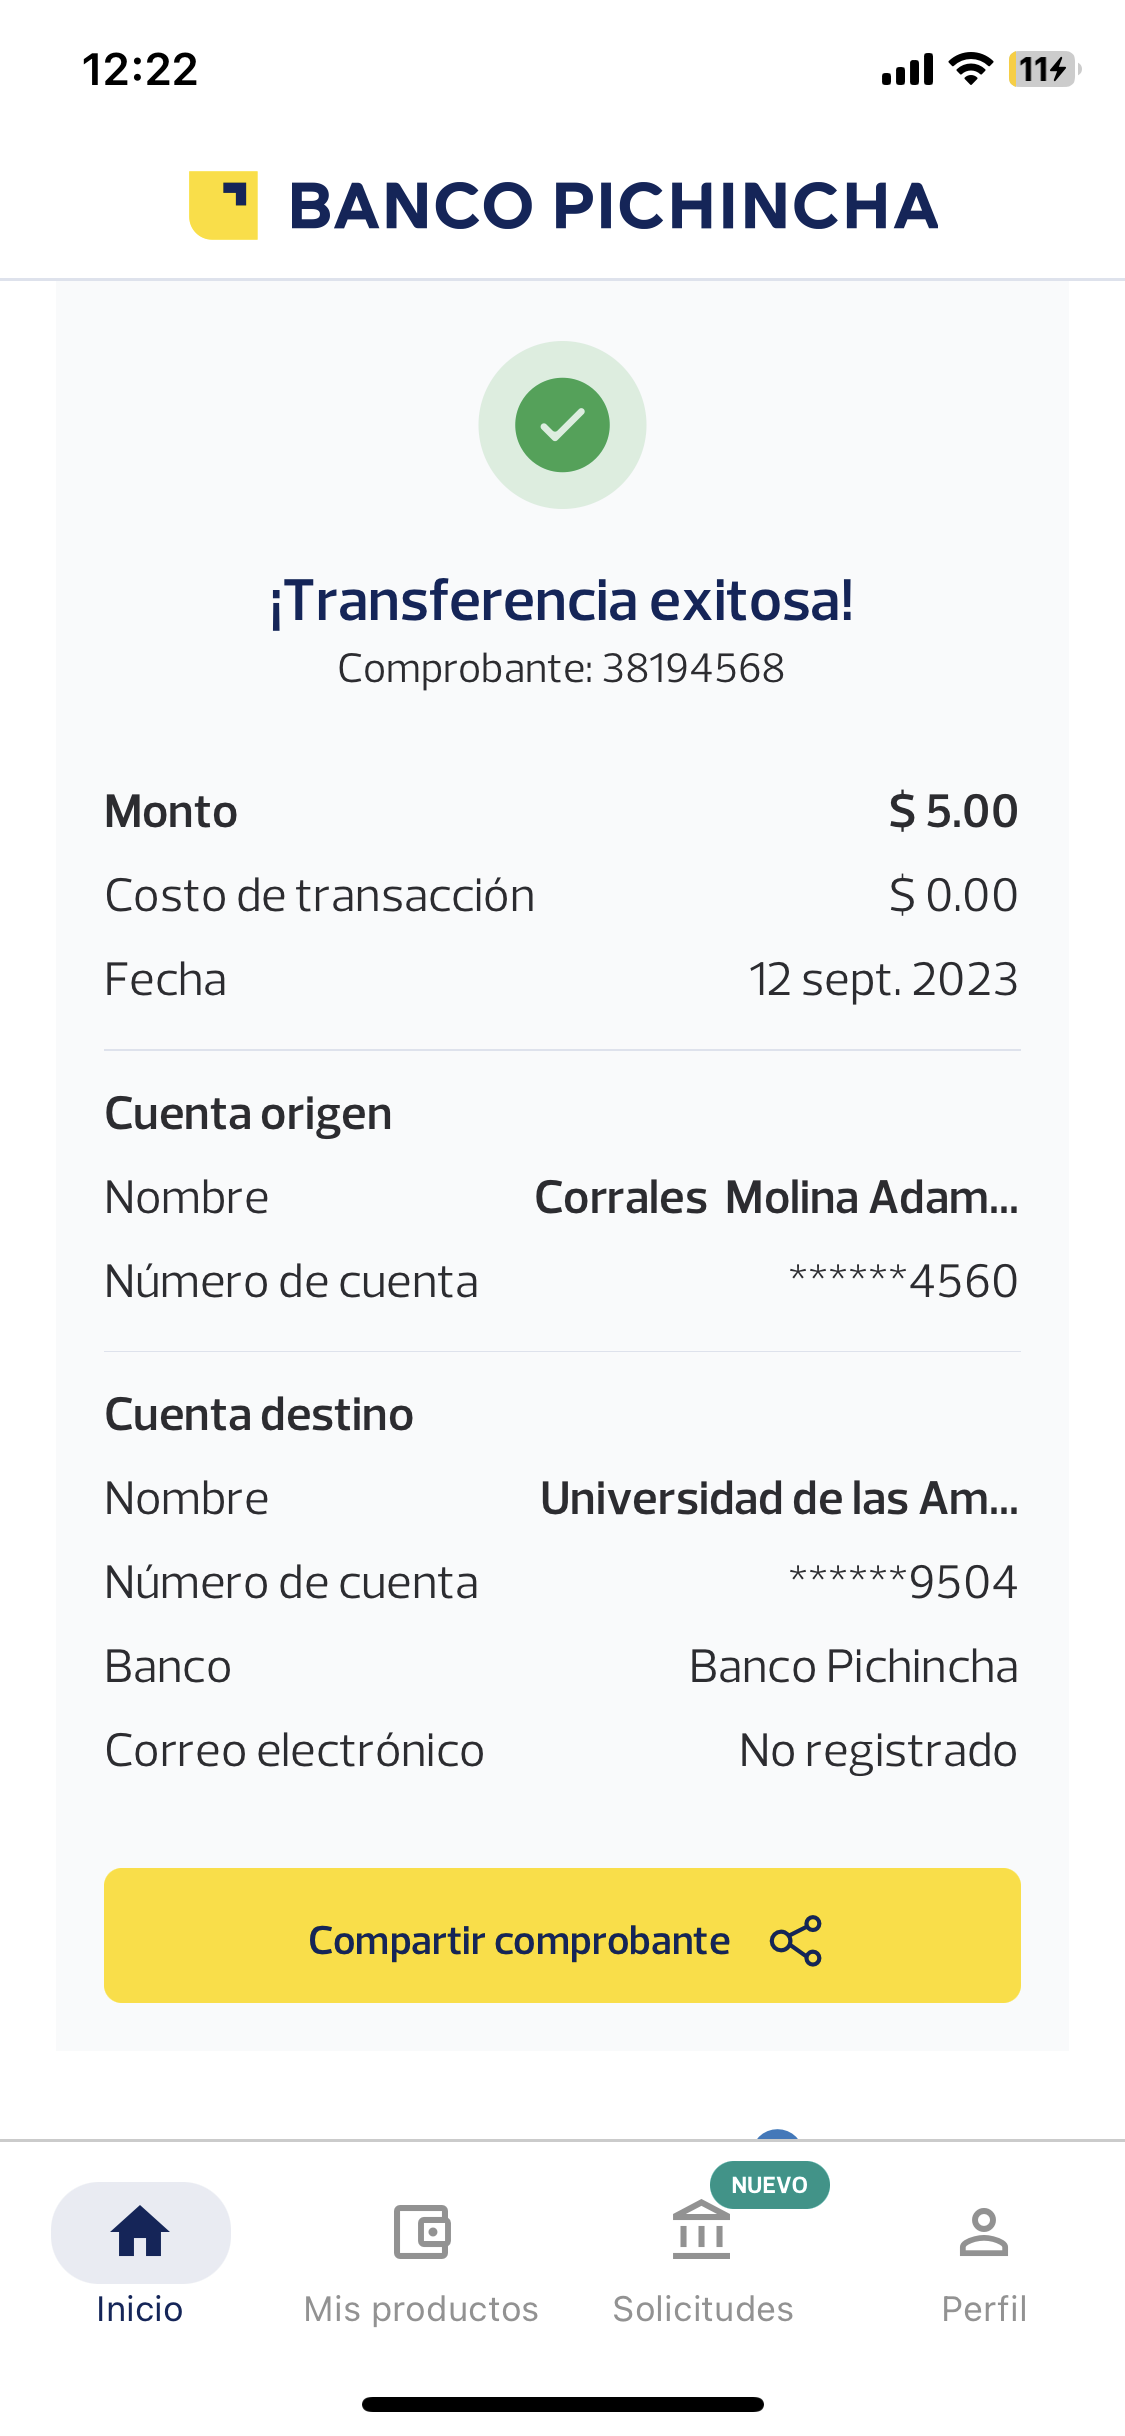
Task: Open the Perfil person icon
Action: point(984,2232)
